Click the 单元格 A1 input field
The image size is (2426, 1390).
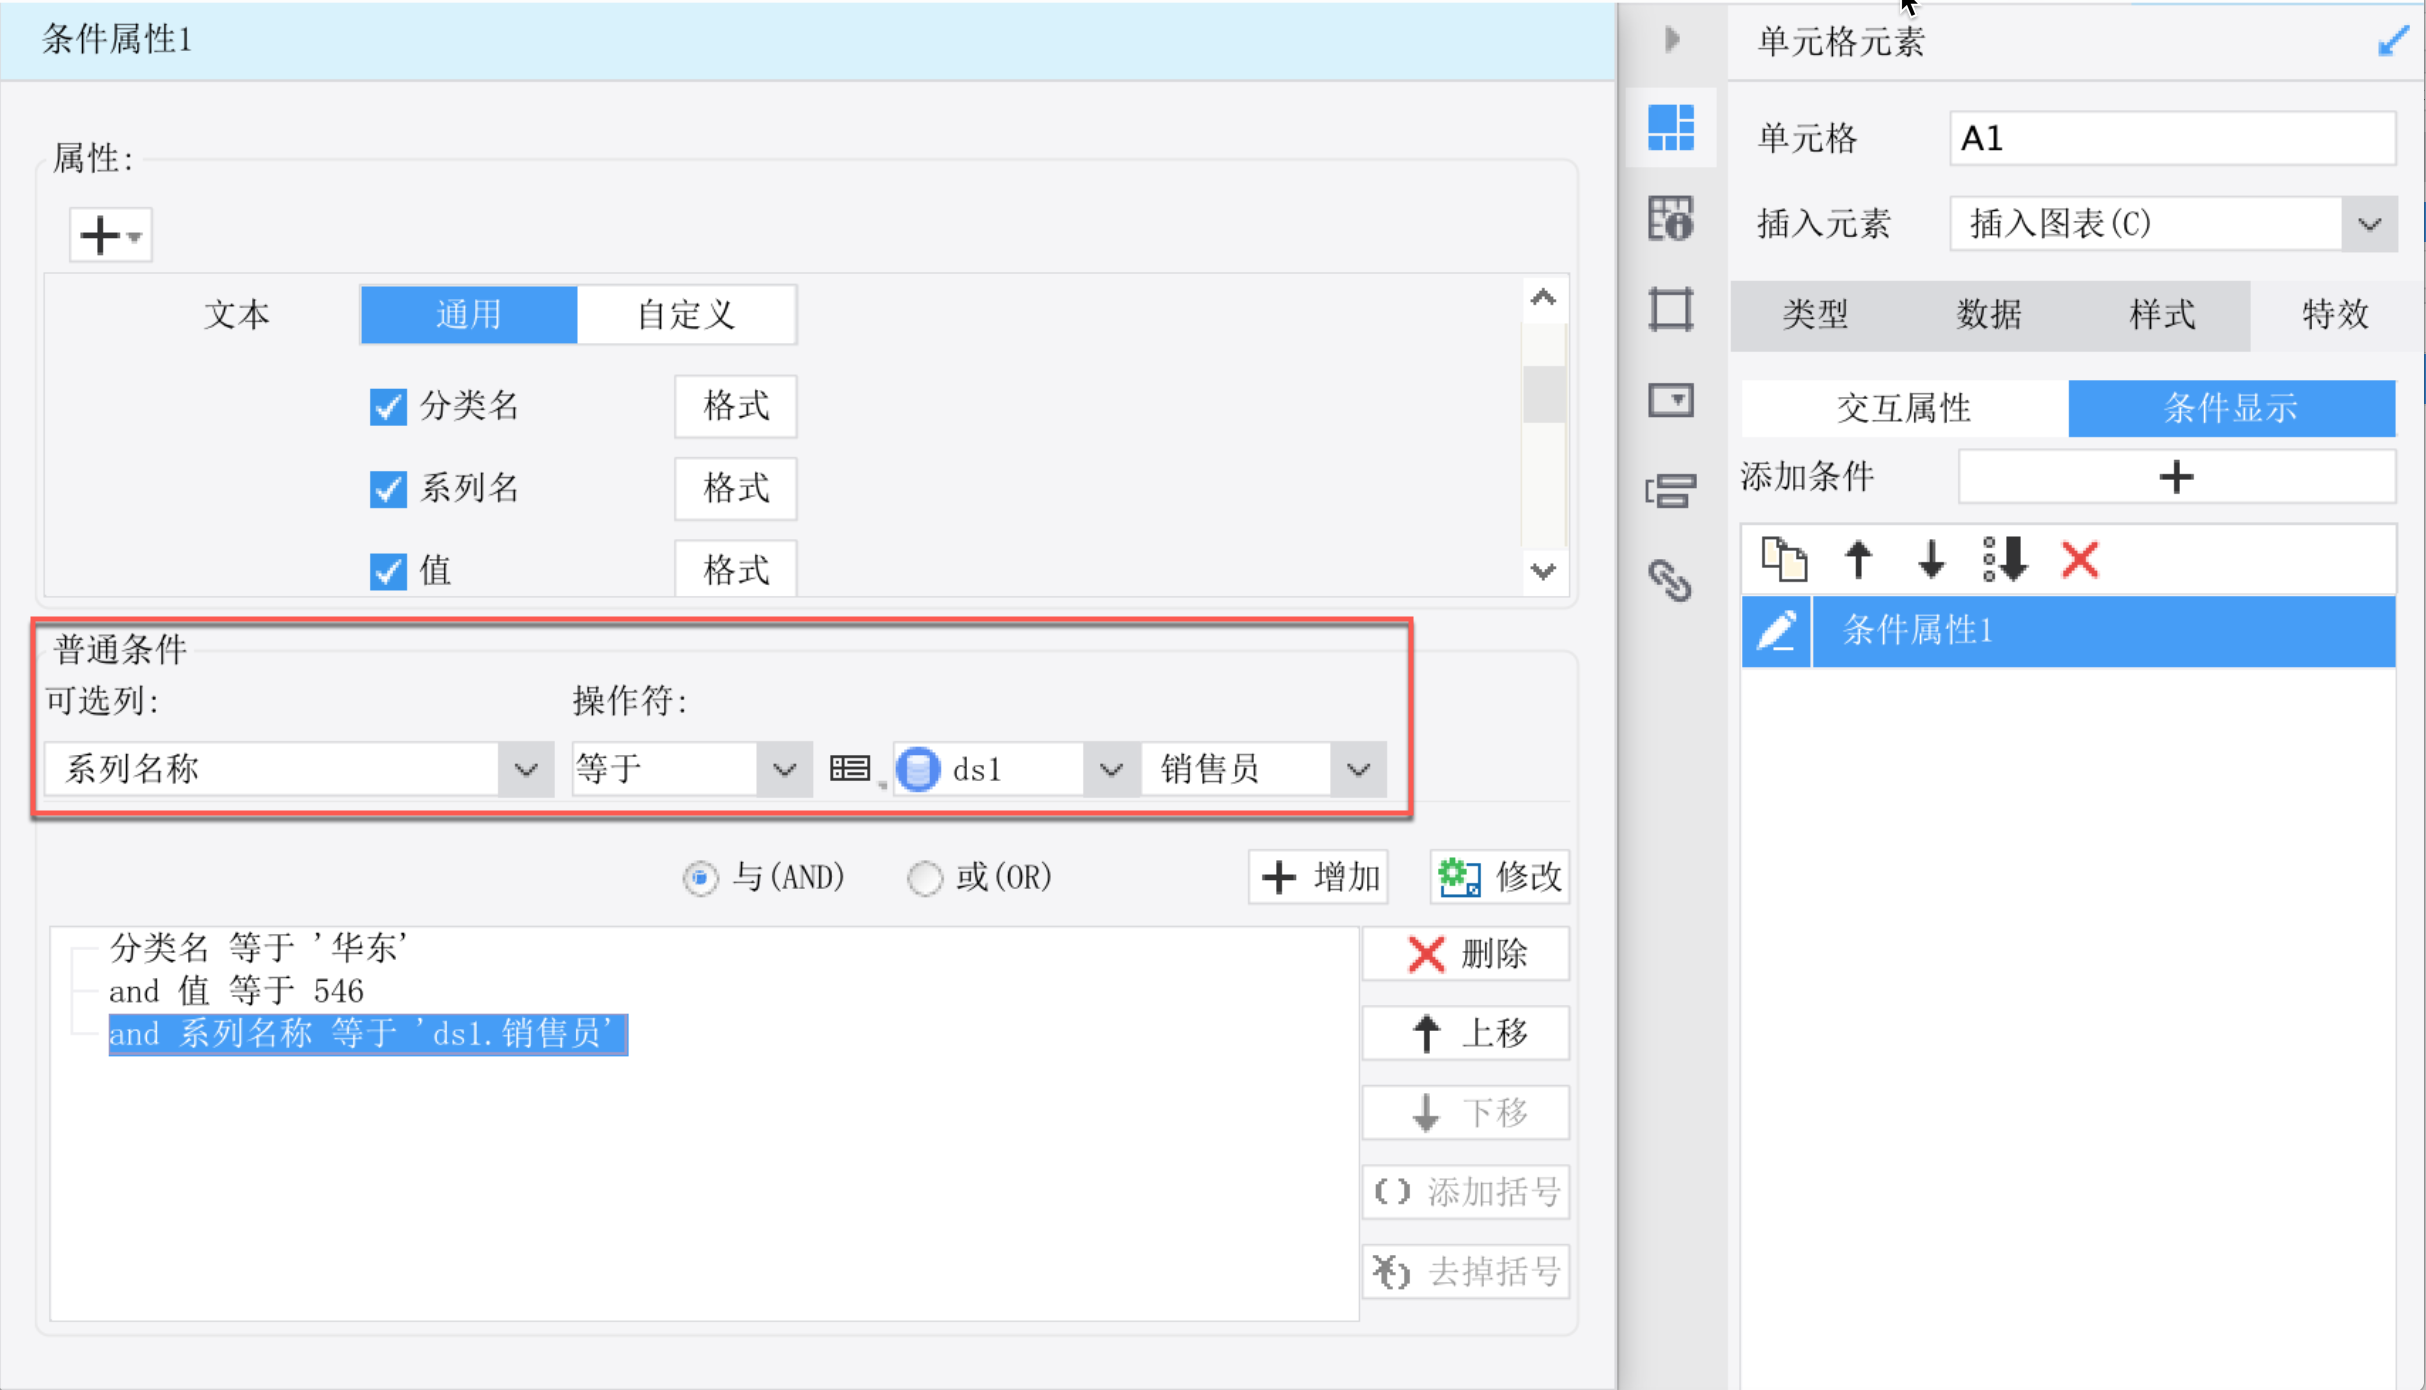[2171, 138]
